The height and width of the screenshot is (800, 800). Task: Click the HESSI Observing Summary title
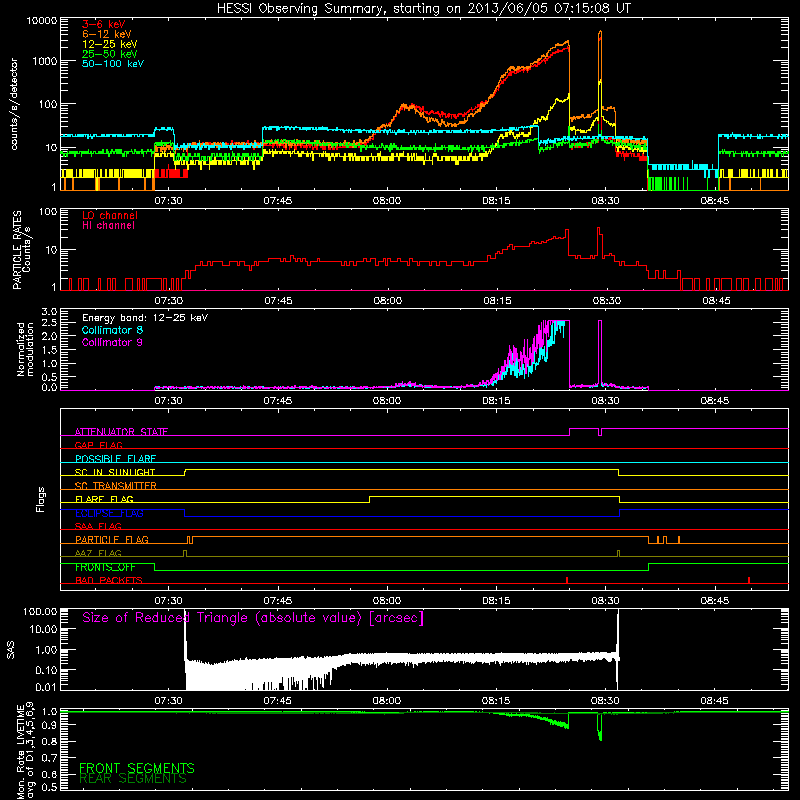pyautogui.click(x=423, y=9)
